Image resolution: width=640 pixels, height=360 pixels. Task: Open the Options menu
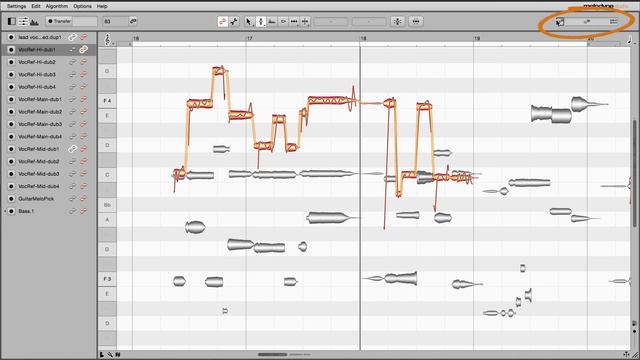click(x=82, y=6)
